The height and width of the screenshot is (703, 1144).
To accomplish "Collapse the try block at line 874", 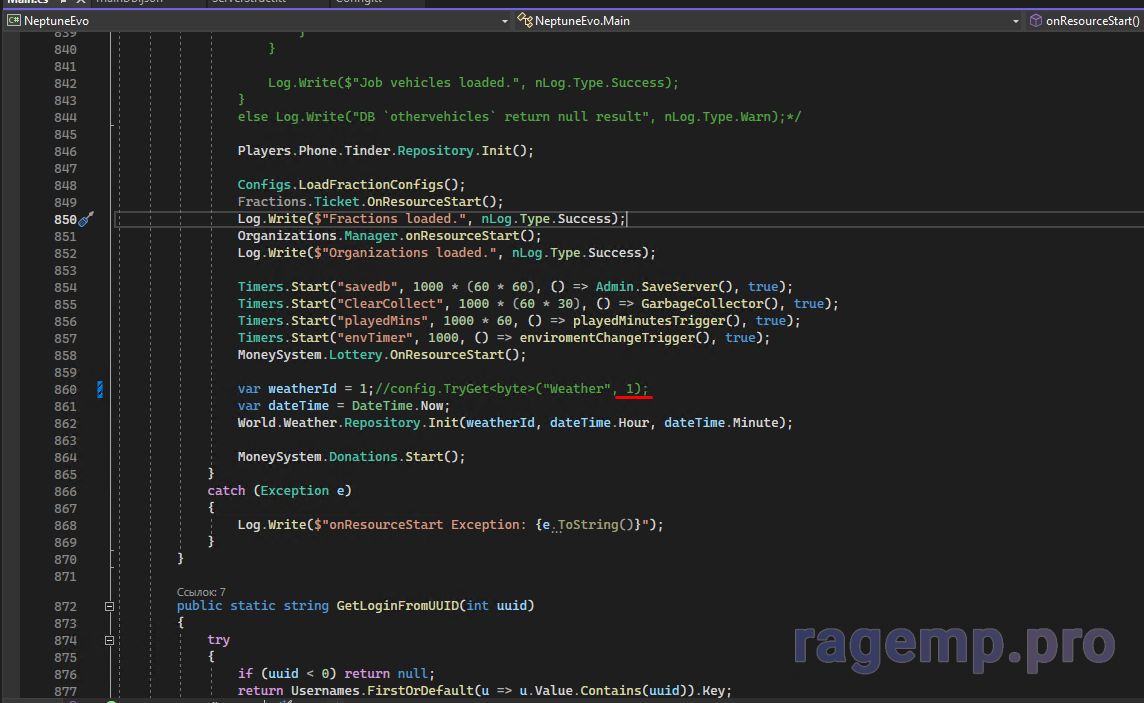I will 110,640.
